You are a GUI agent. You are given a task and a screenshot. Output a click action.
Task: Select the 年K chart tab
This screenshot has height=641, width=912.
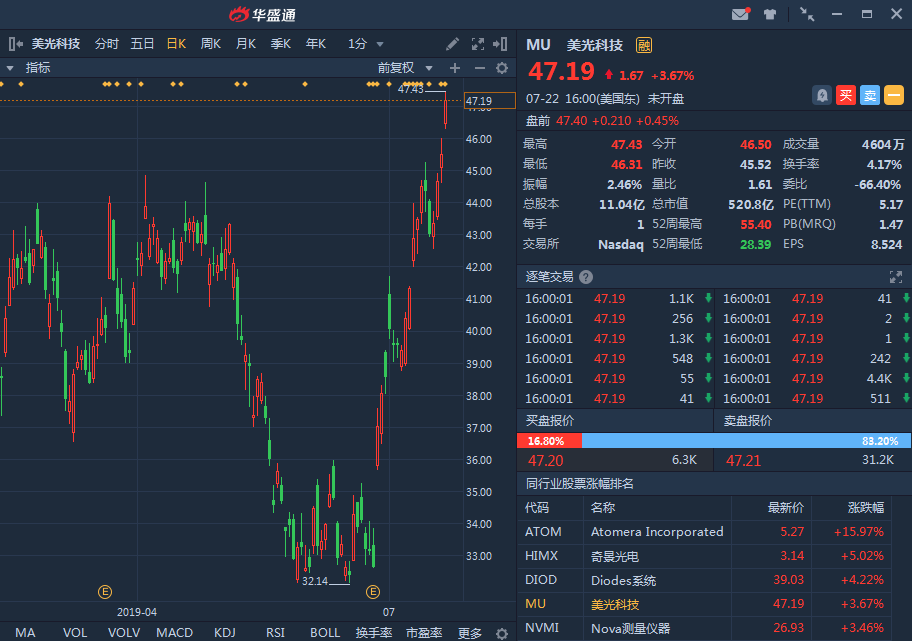(x=316, y=44)
